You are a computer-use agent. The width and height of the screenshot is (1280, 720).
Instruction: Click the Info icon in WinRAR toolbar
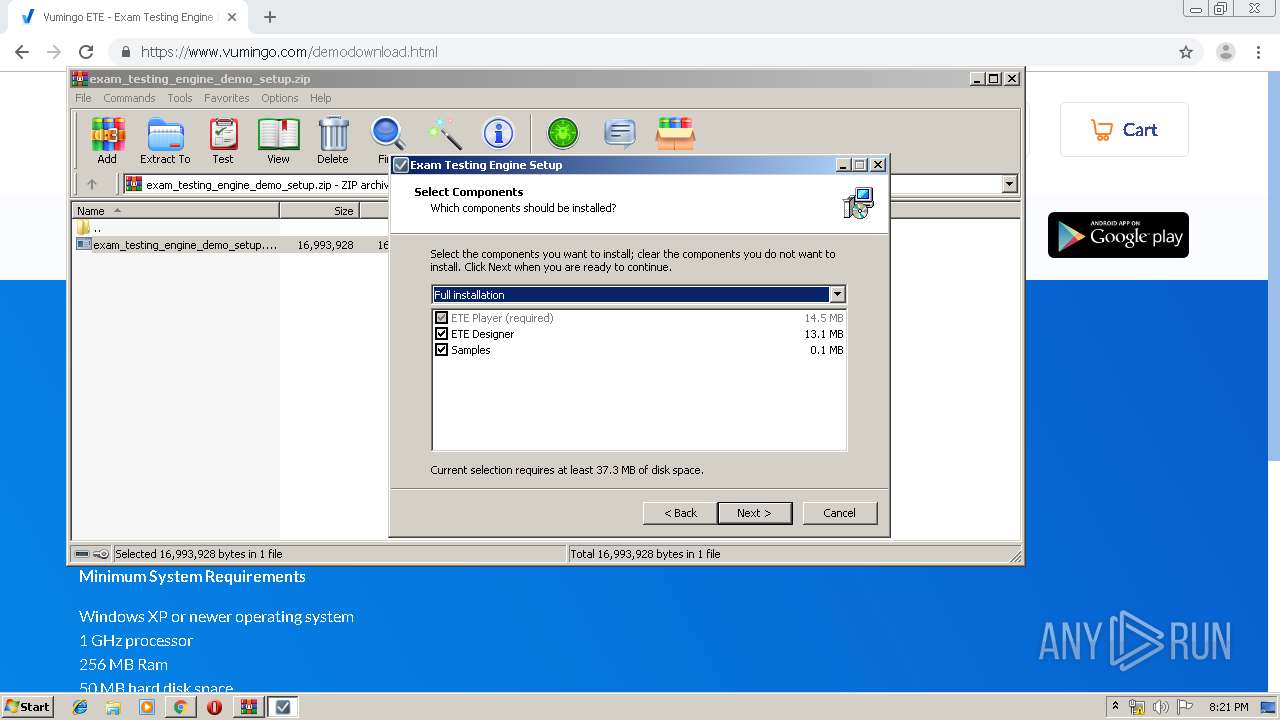pos(498,134)
